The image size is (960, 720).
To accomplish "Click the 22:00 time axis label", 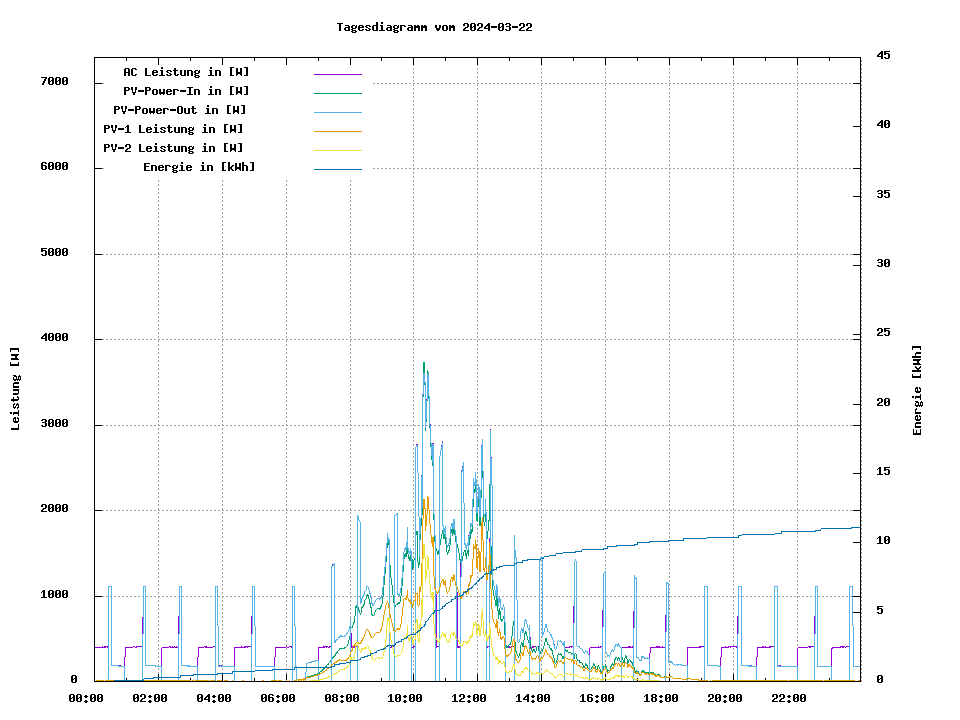I will click(x=789, y=698).
